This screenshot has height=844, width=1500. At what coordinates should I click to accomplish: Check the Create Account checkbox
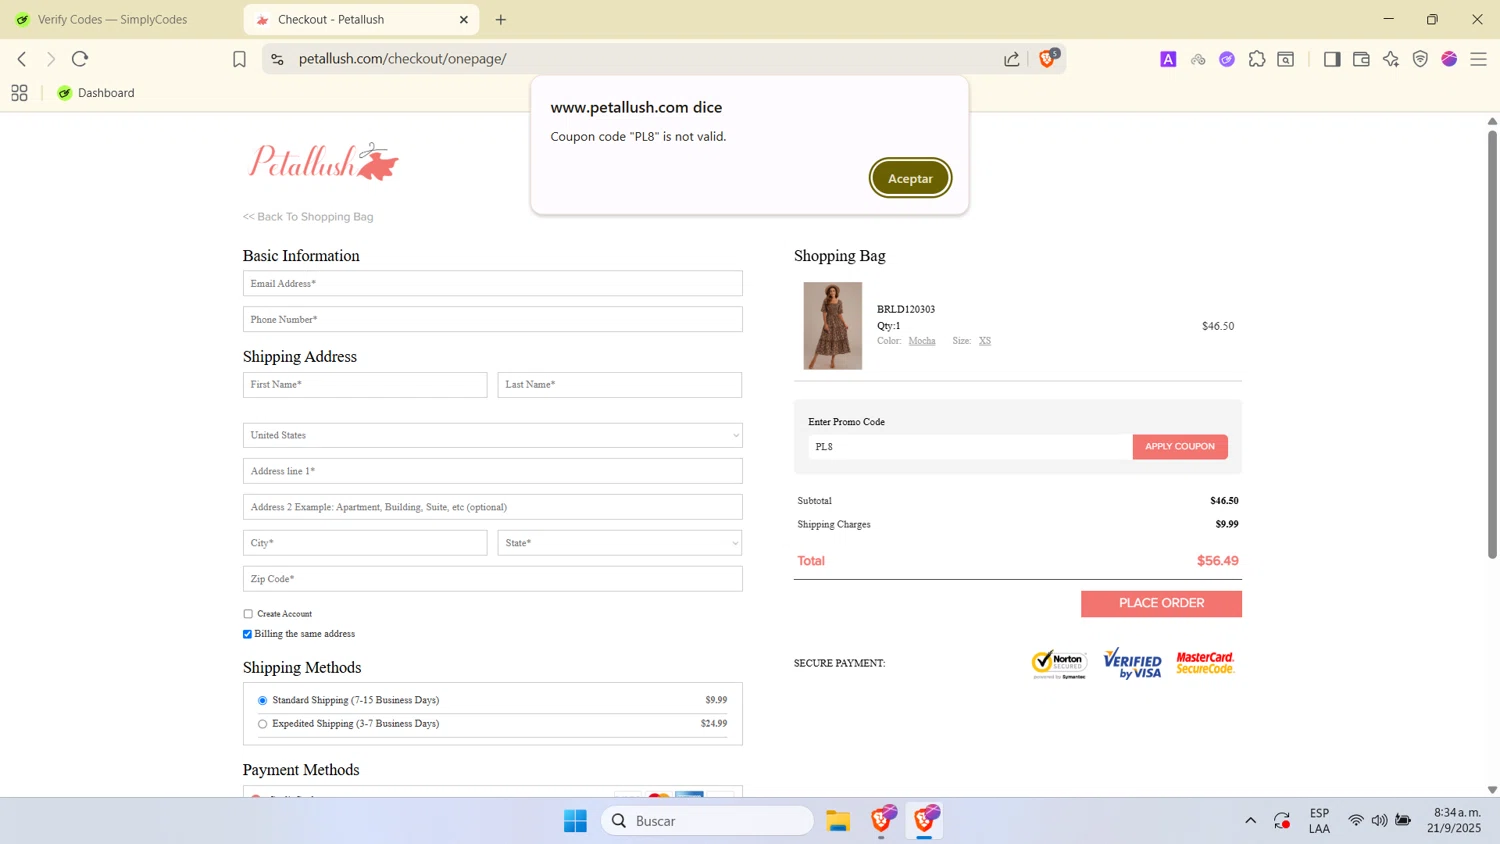coord(248,614)
